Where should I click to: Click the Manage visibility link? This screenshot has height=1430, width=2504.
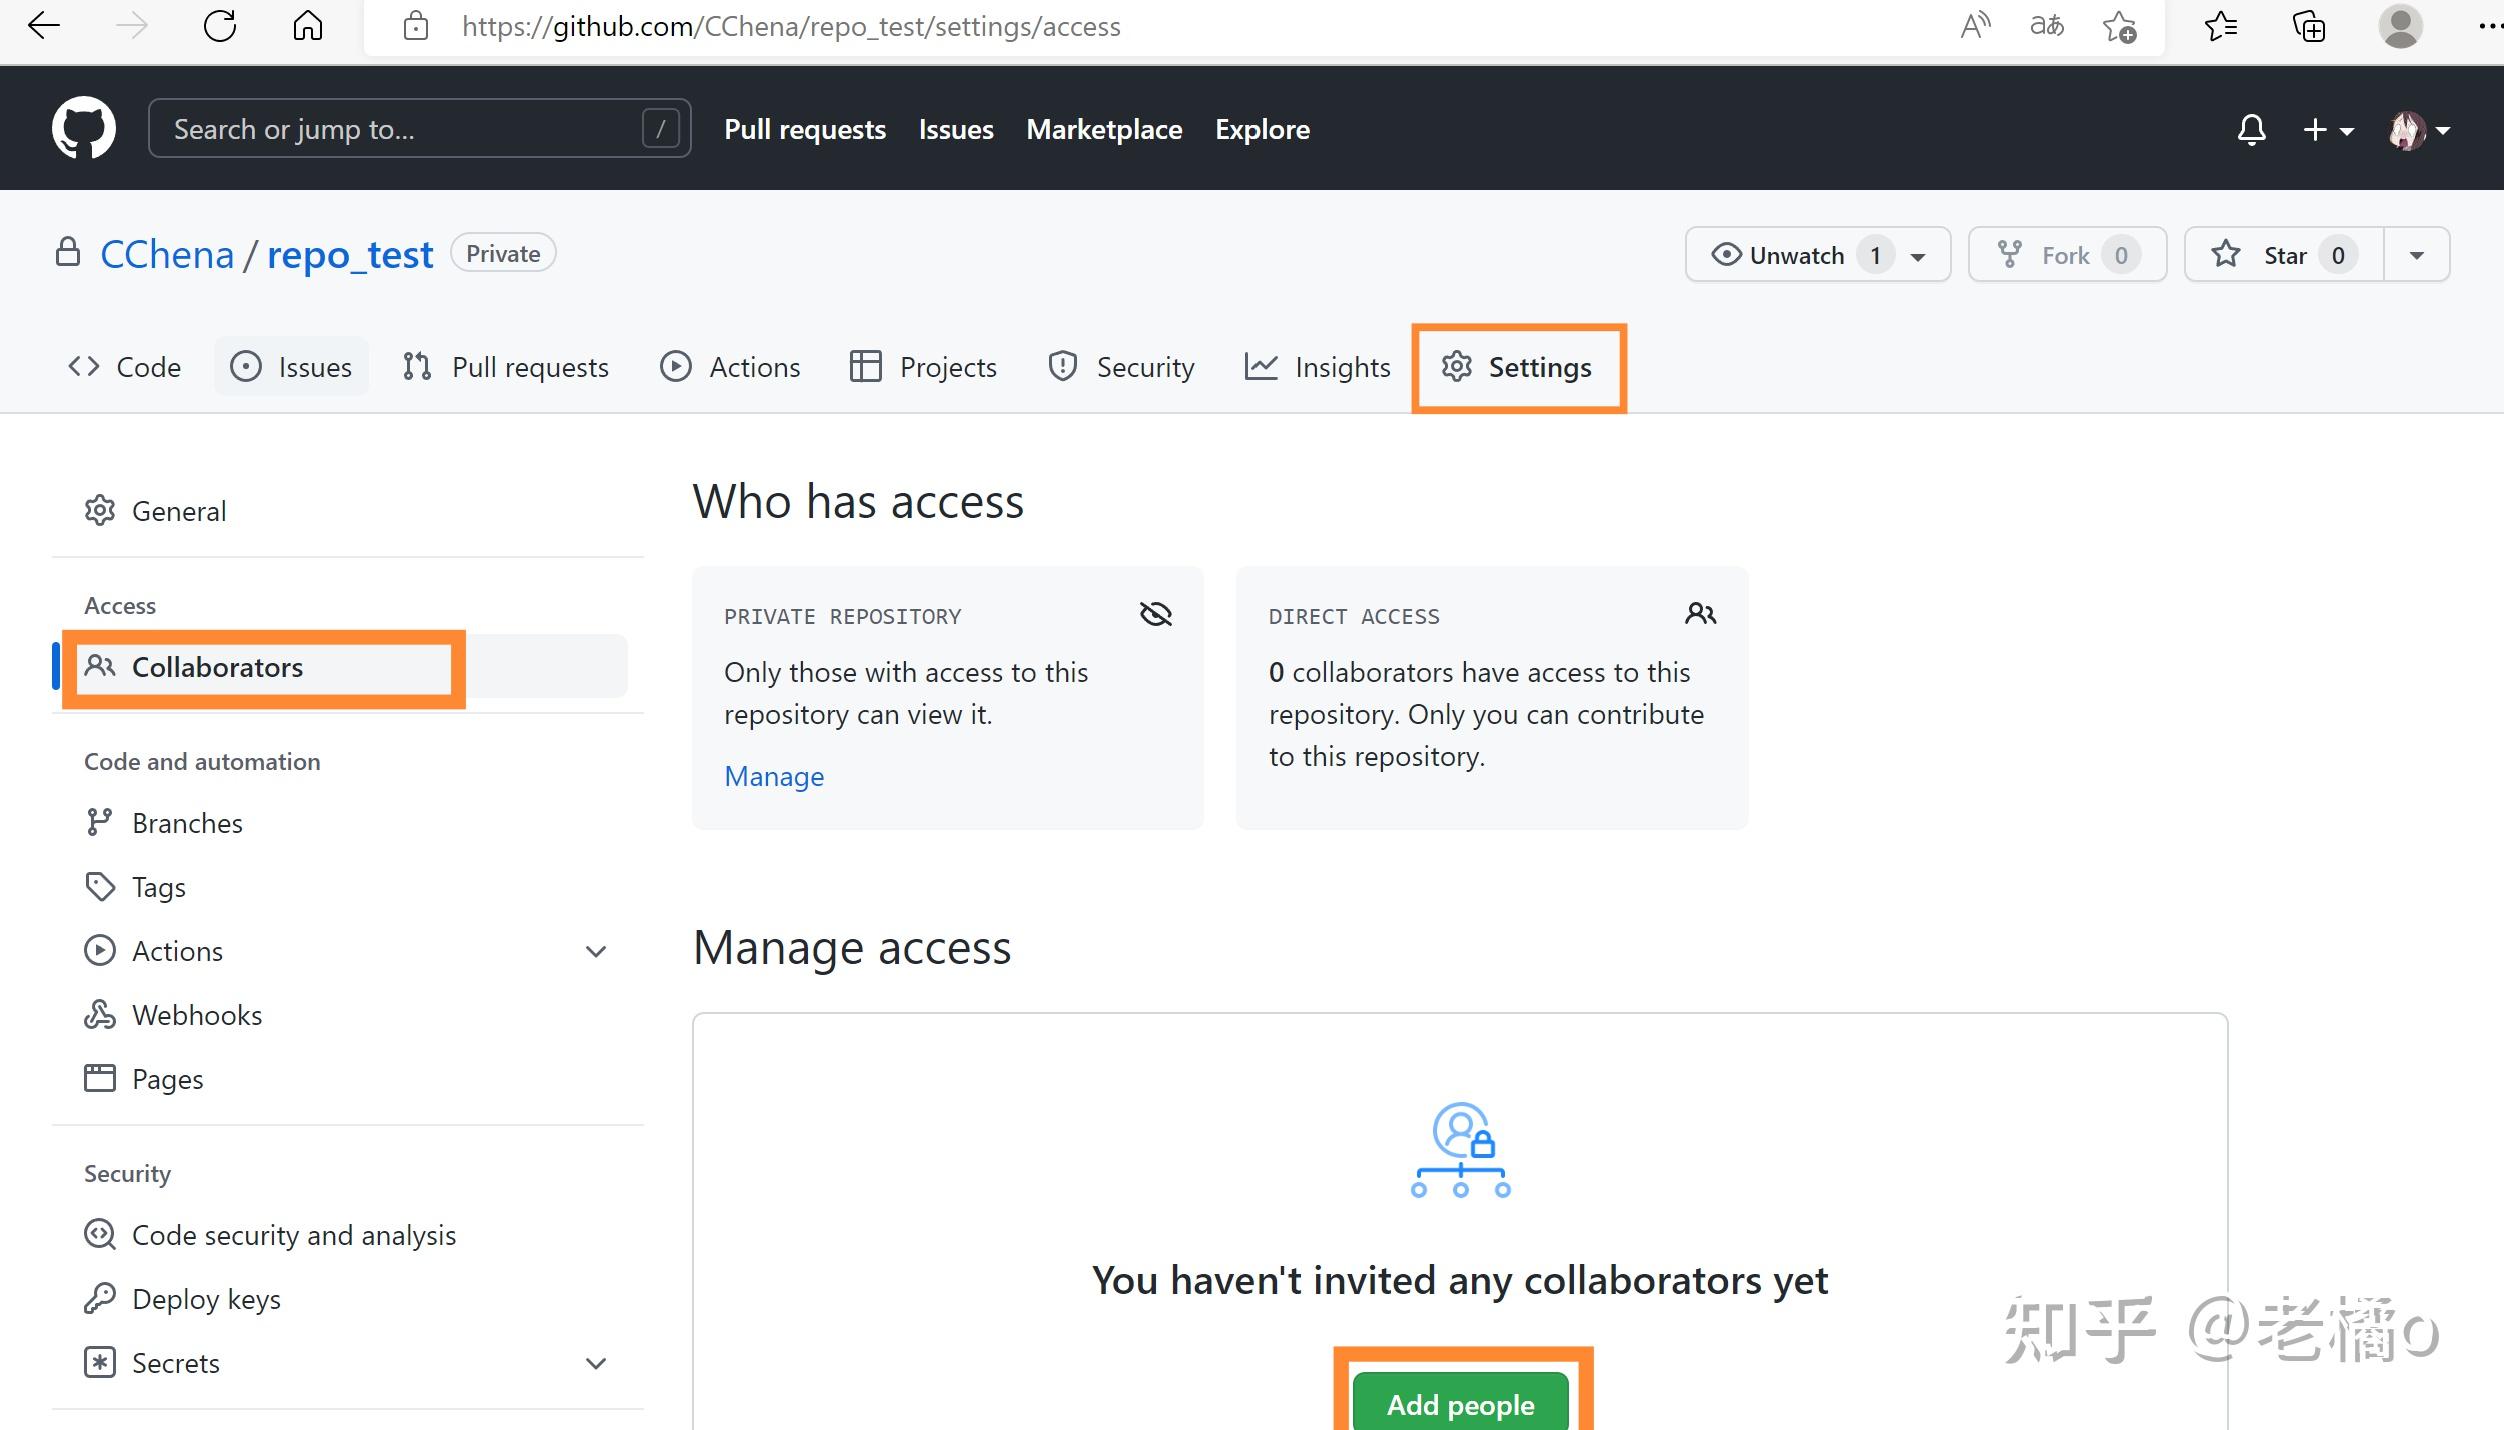click(x=774, y=776)
